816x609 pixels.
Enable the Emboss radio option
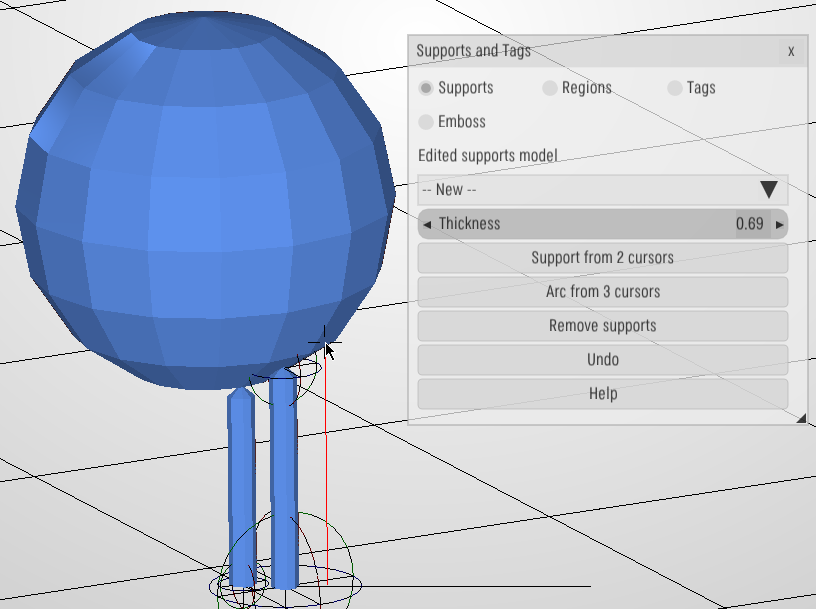[x=427, y=122]
